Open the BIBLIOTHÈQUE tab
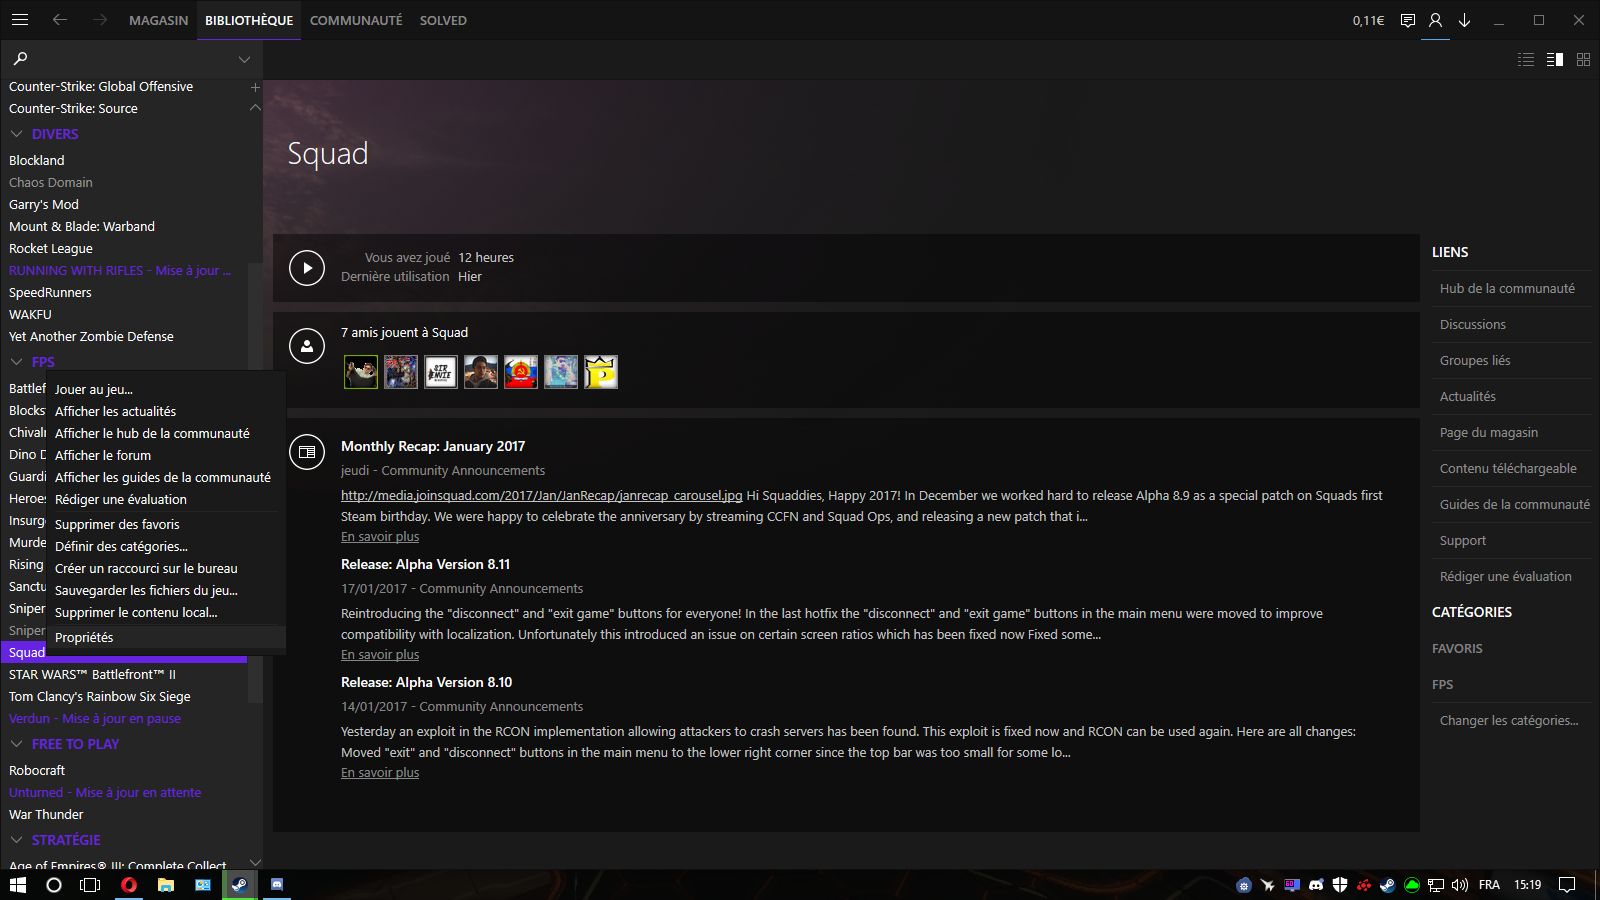 [x=249, y=20]
